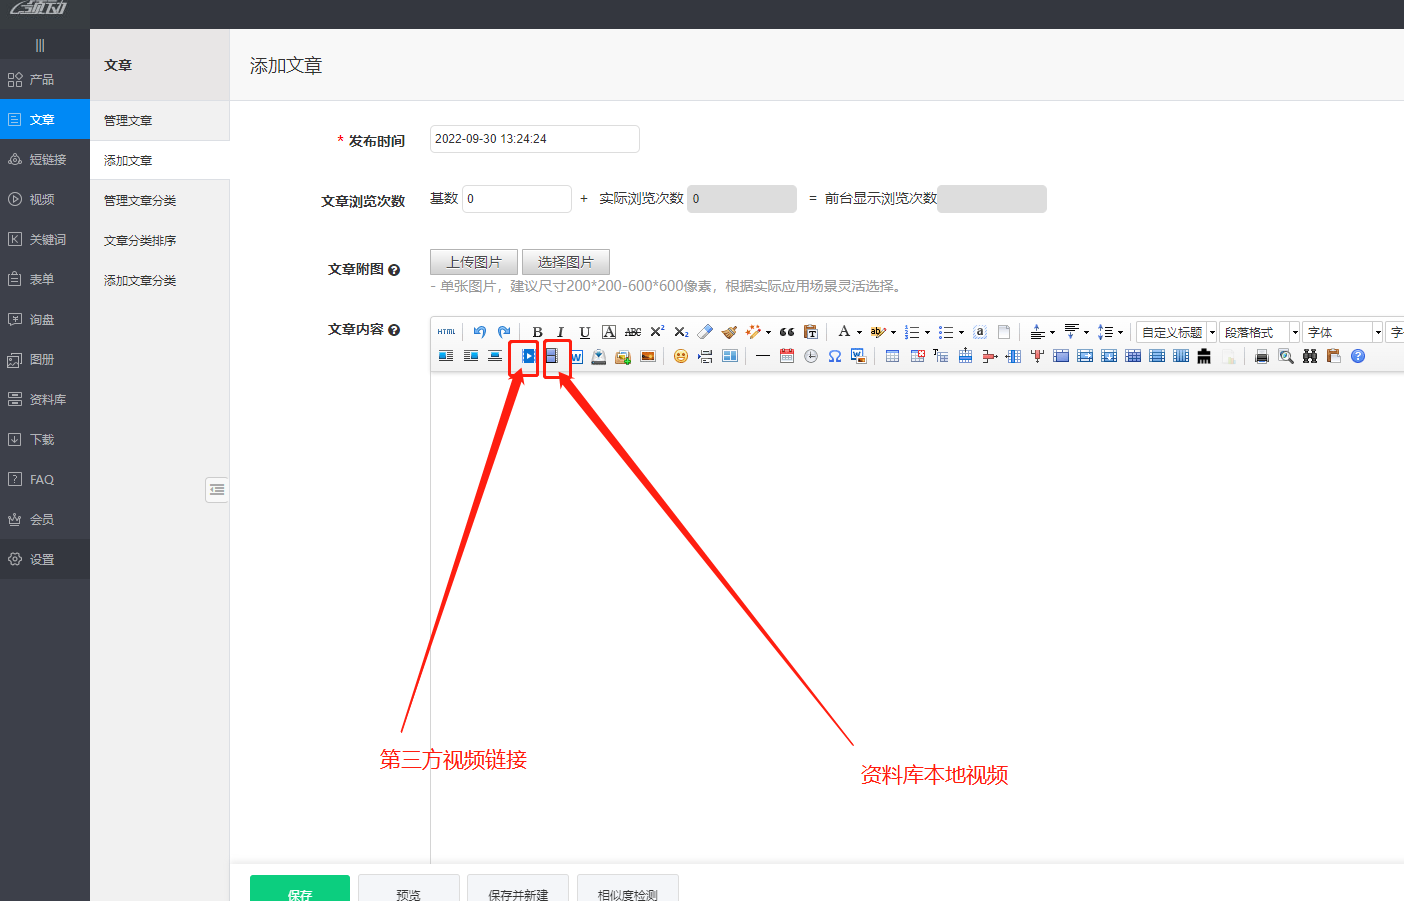Undo the last editor action
Viewport: 1404px width, 901px height.
[x=479, y=331]
